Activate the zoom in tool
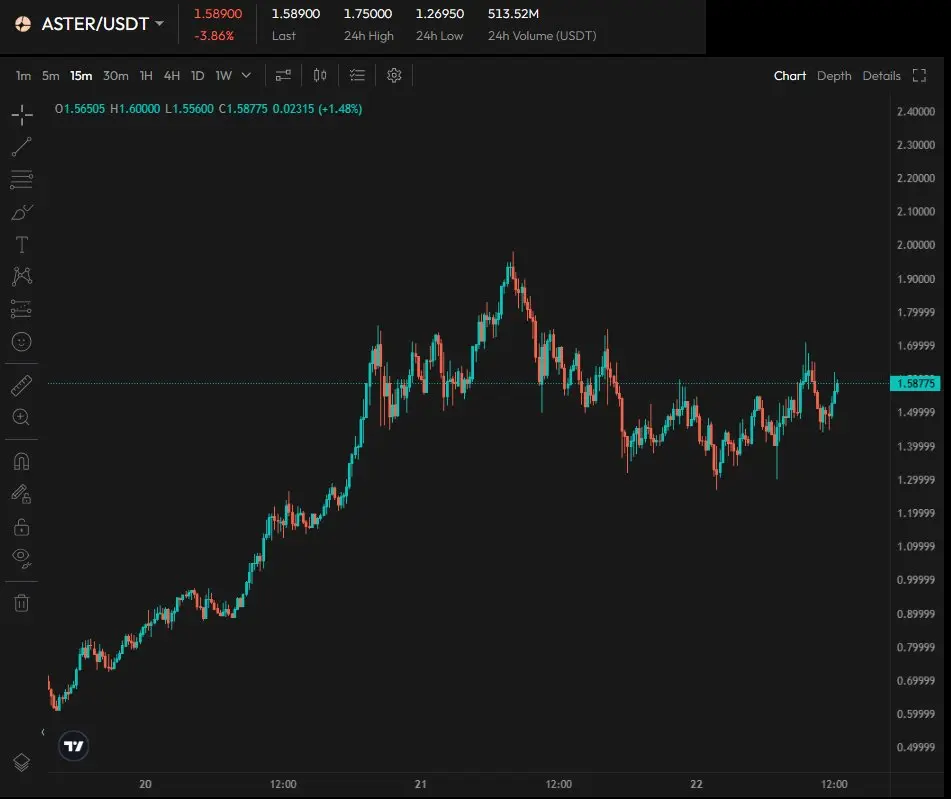Screen dimensions: 951x799 [21, 417]
